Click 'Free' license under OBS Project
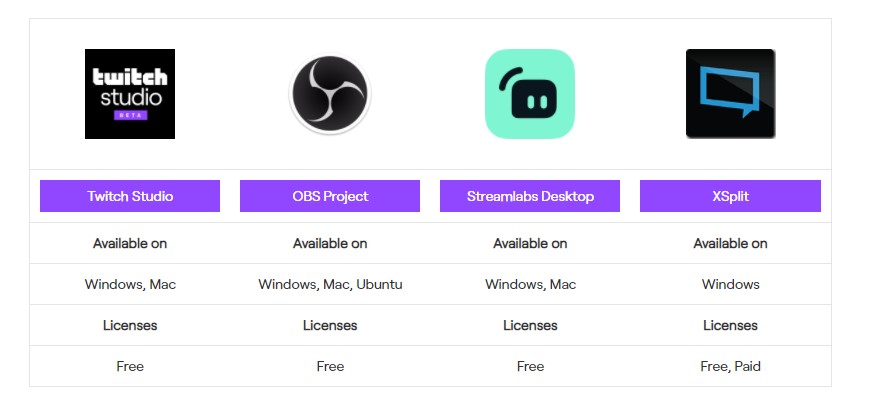The width and height of the screenshot is (869, 406). click(330, 366)
